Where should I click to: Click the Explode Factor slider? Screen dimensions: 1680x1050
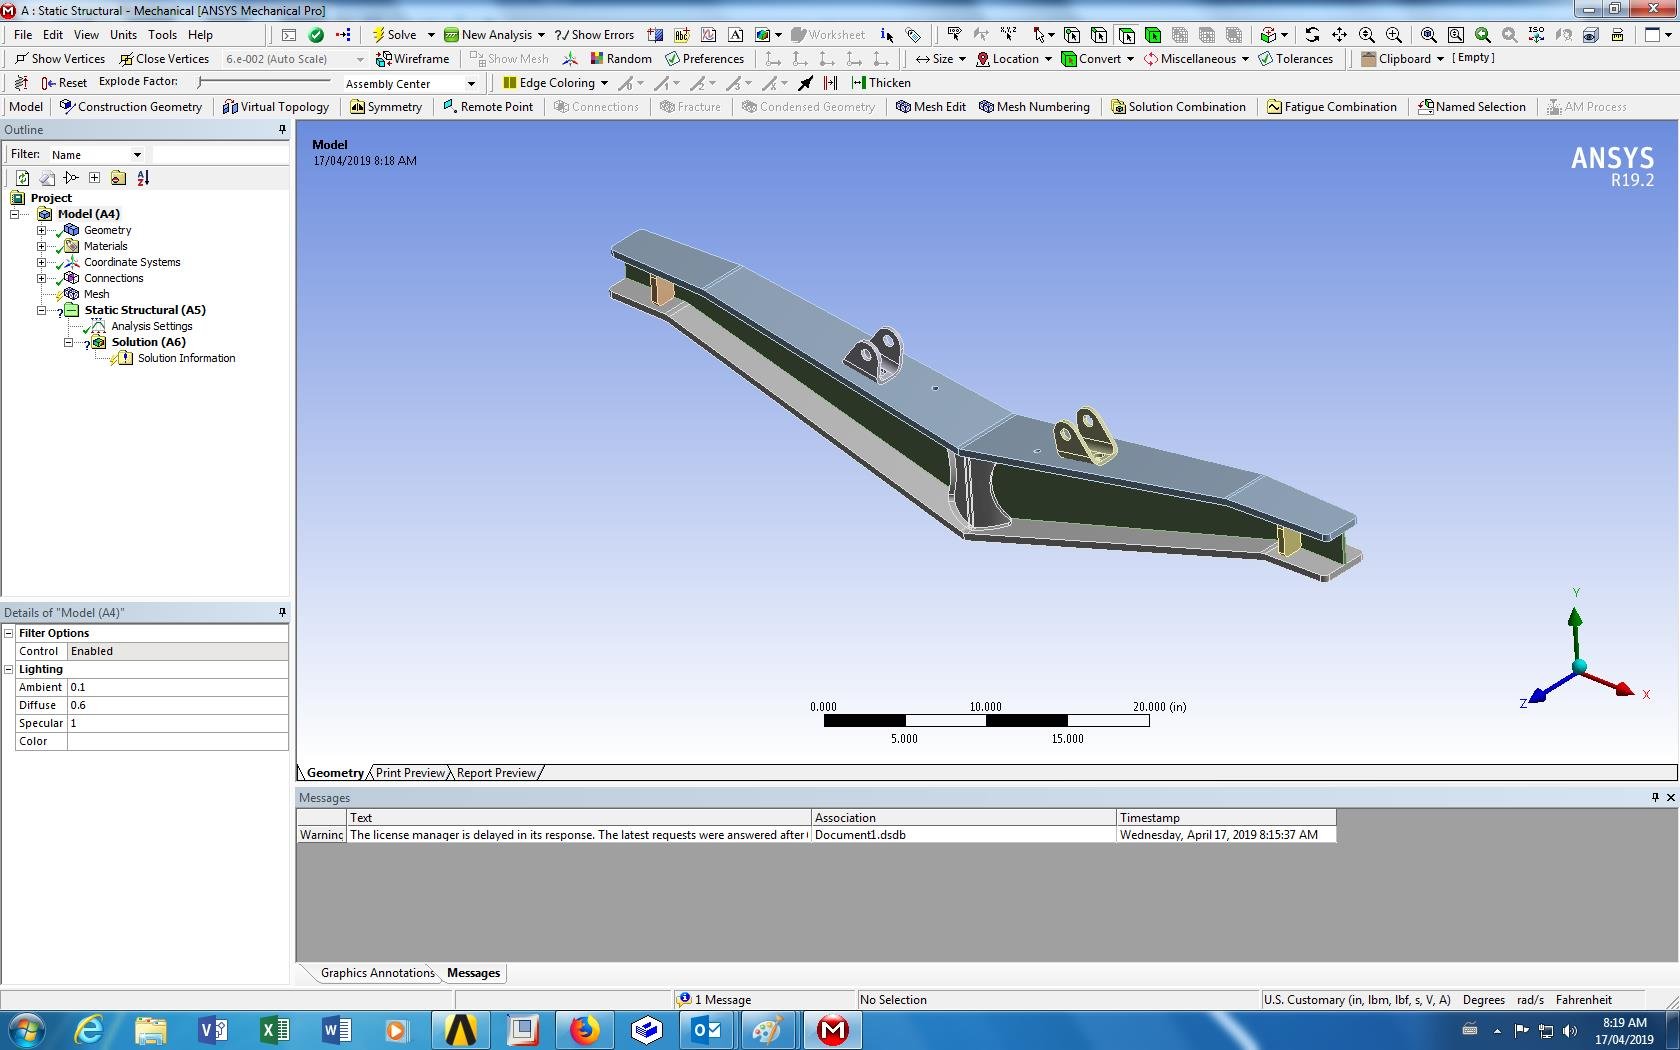[265, 82]
